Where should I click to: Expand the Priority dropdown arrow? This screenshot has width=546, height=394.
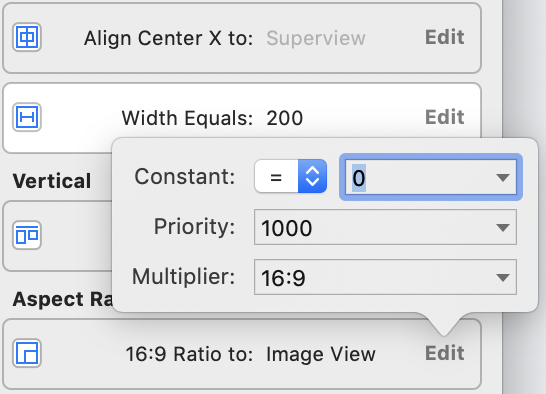point(503,227)
